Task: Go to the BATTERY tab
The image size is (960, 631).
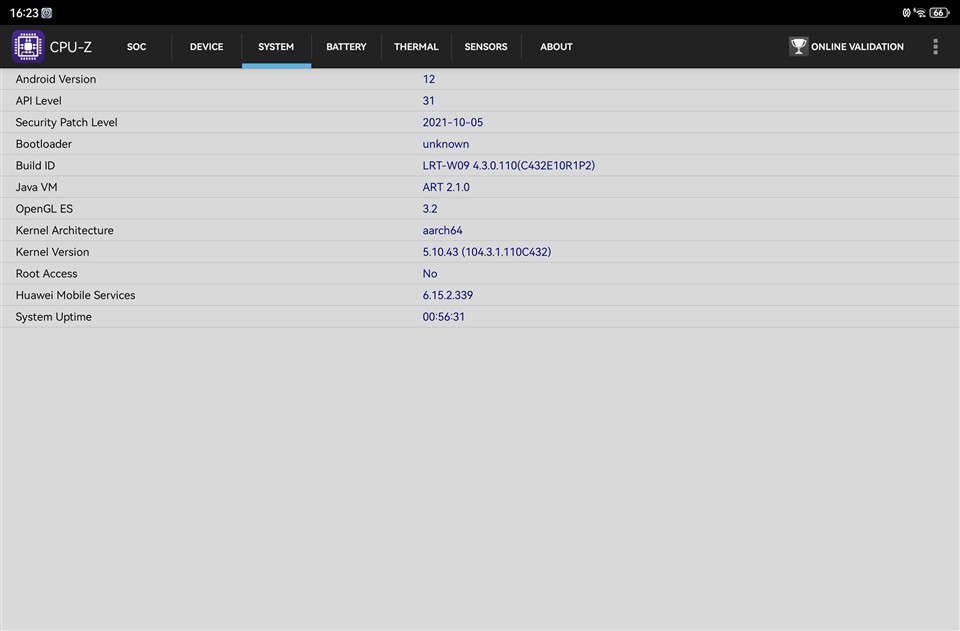Action: tap(346, 47)
